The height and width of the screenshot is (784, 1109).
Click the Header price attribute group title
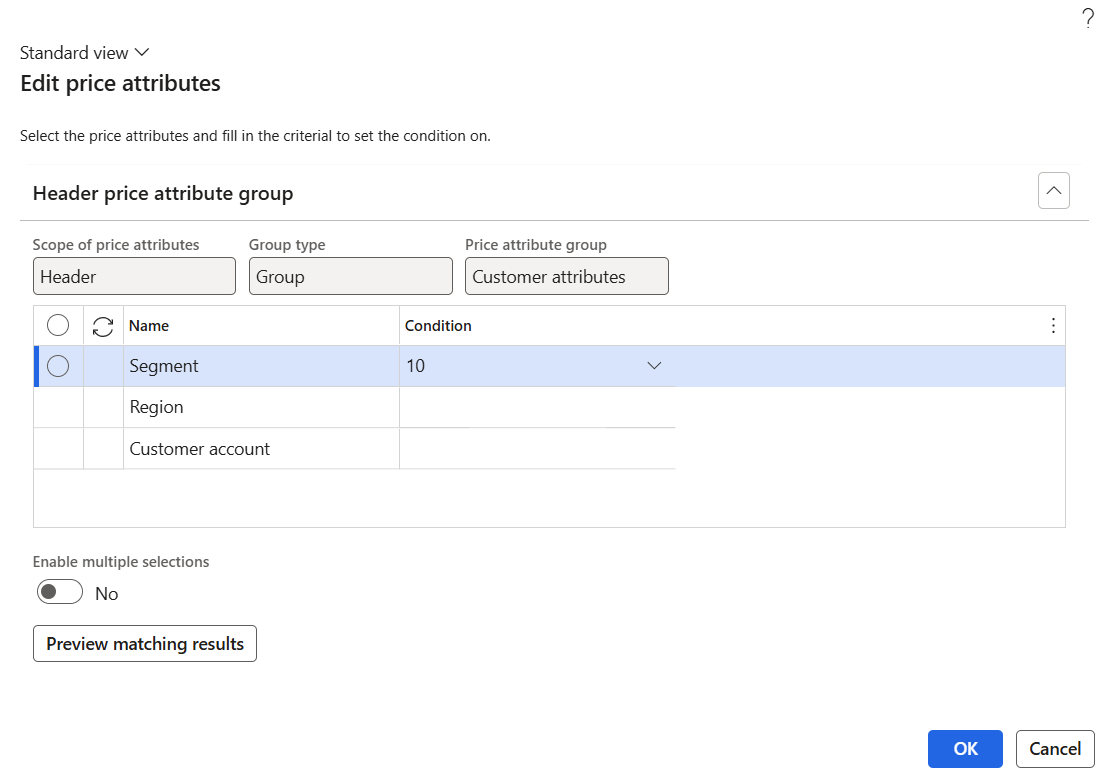[163, 193]
